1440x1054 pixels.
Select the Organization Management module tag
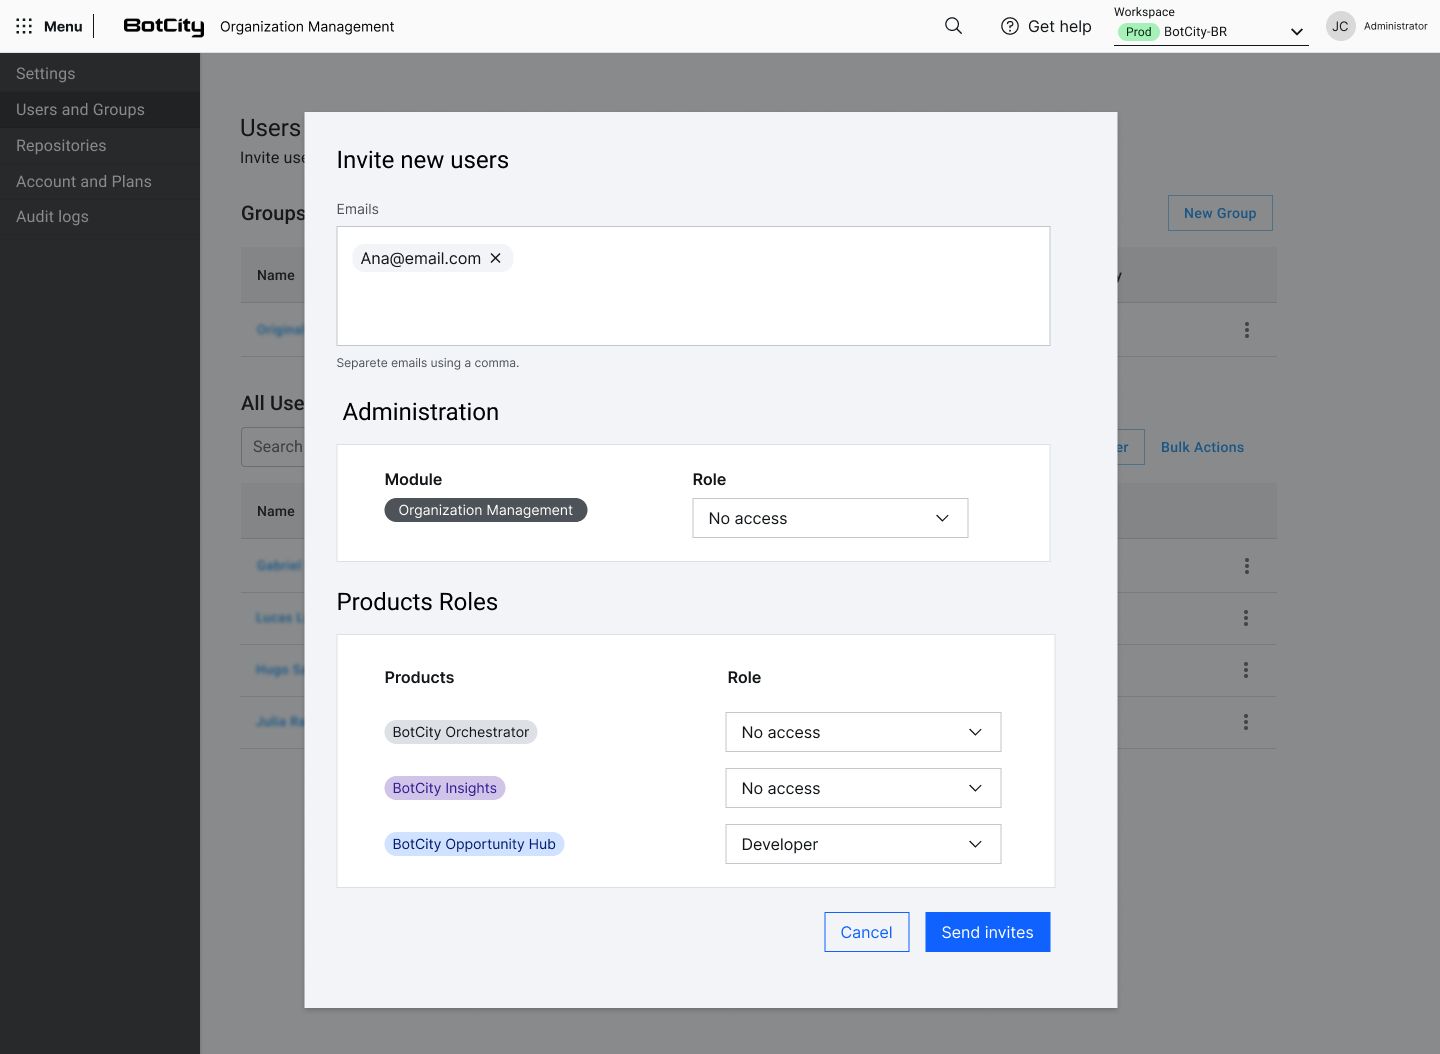[x=485, y=510]
